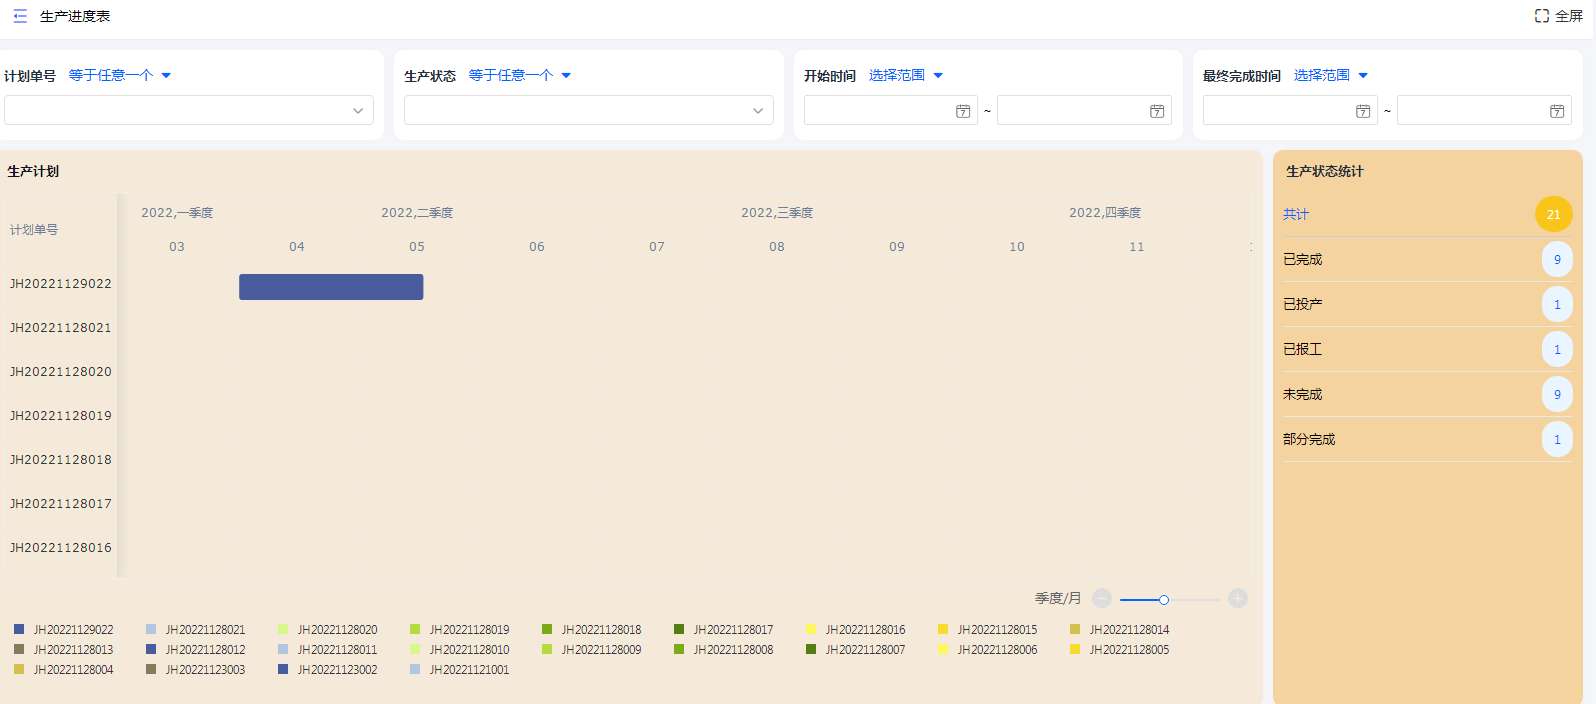Toggle legend entry JH20221129022

click(64, 630)
